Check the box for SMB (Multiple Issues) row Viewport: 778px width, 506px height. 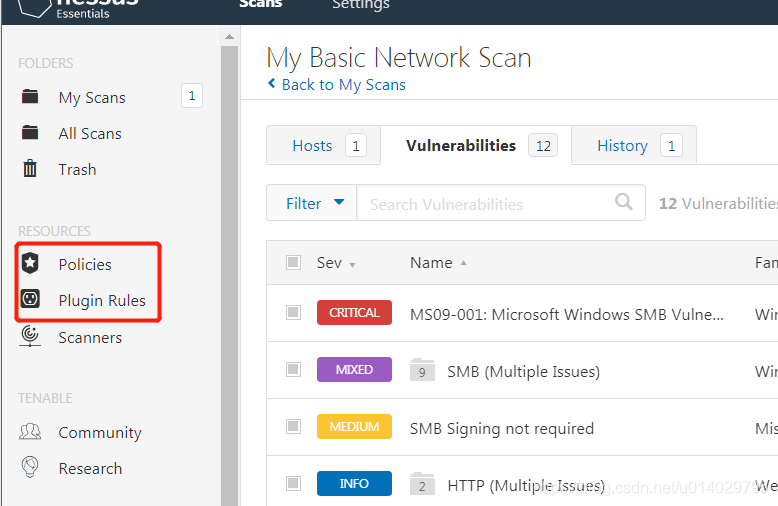[x=293, y=370]
